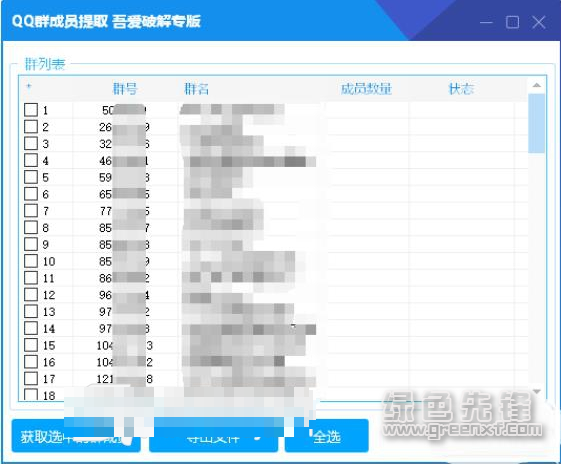
Task: Minimize the QQ群成员提取 window
Action: point(486,22)
